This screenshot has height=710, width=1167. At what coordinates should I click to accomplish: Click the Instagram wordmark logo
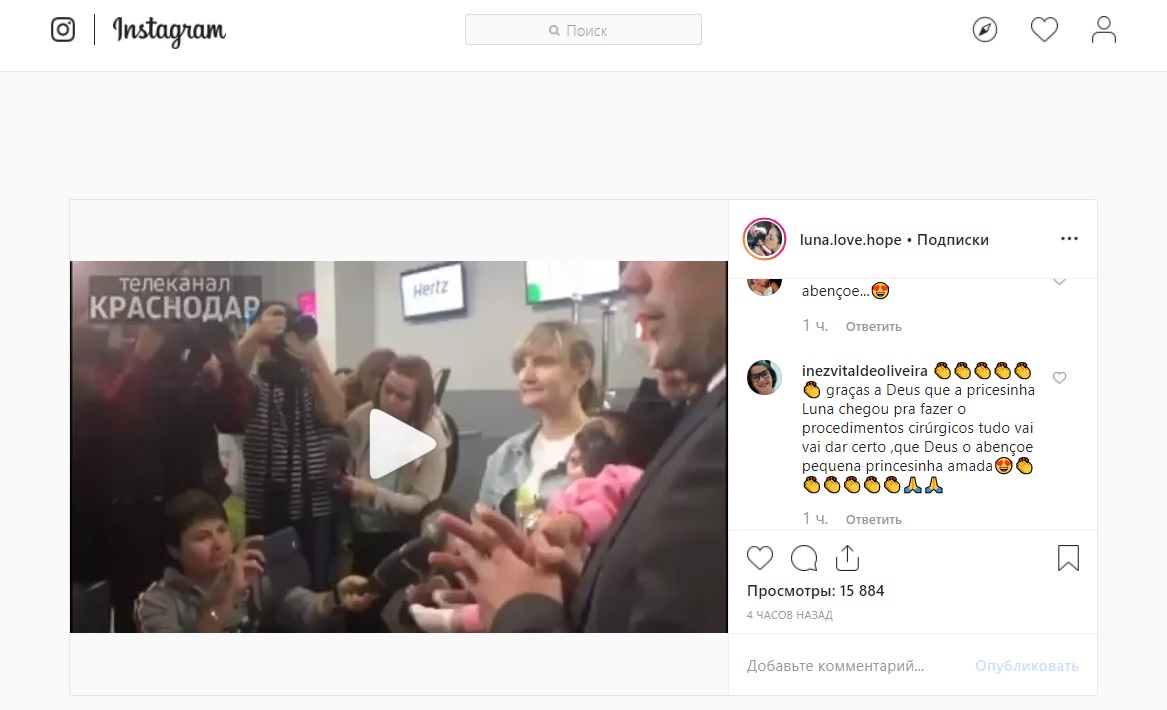pyautogui.click(x=169, y=31)
